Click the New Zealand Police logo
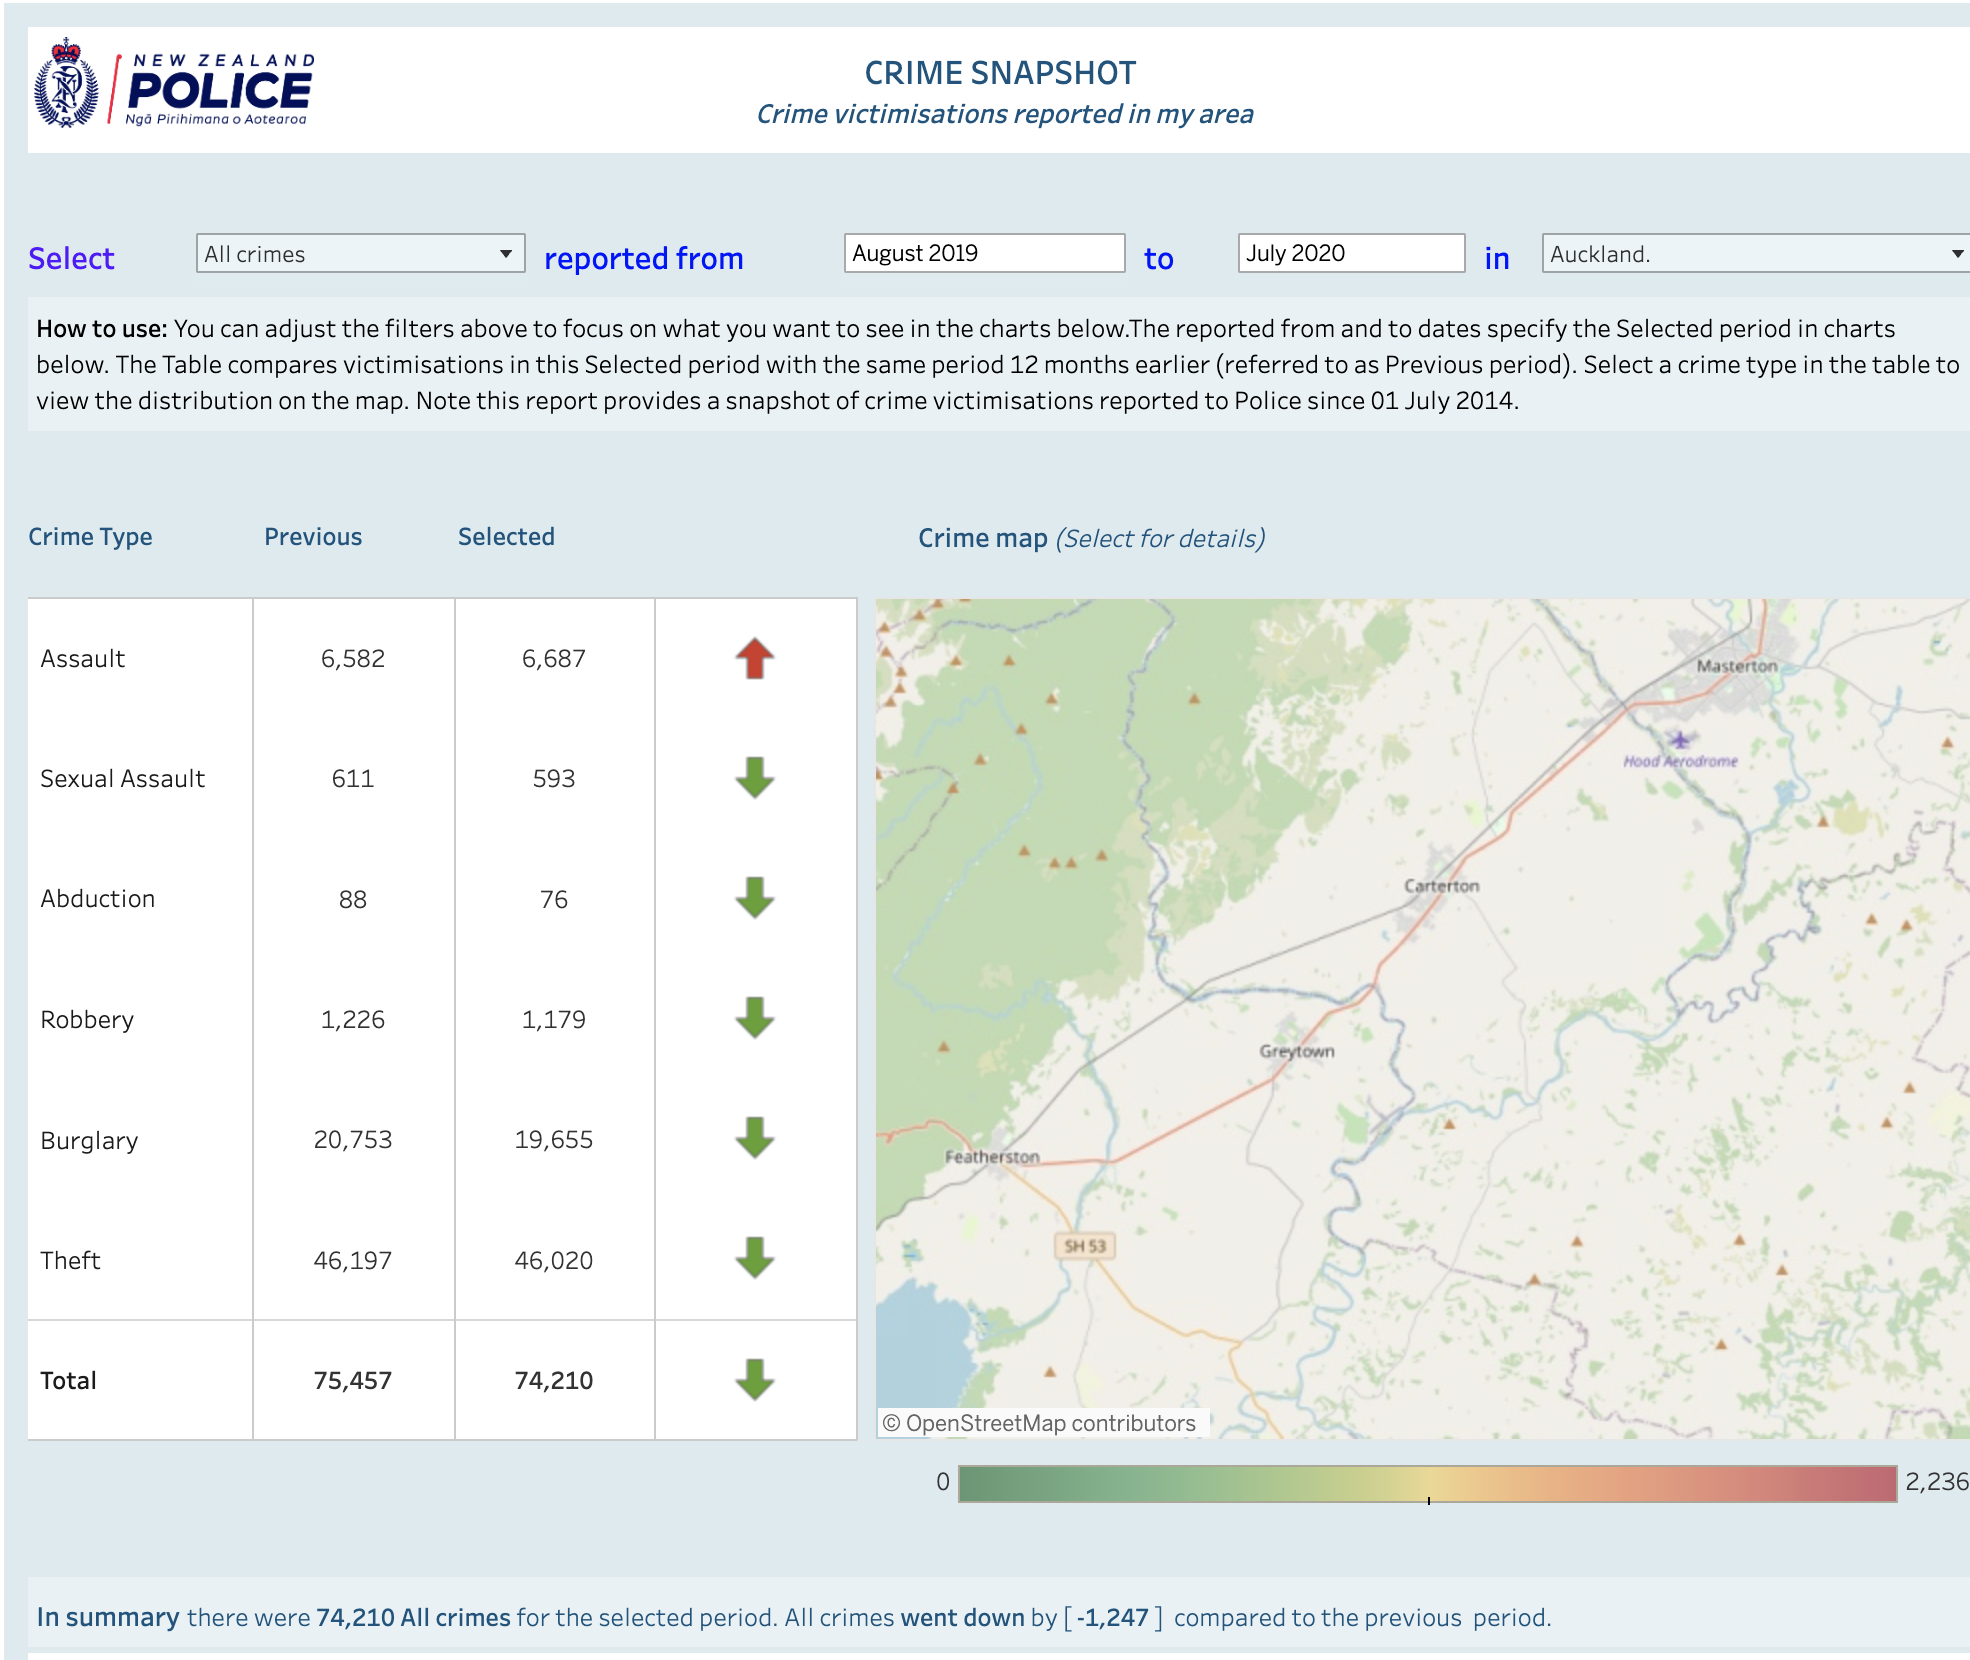The image size is (1970, 1660). click(174, 86)
